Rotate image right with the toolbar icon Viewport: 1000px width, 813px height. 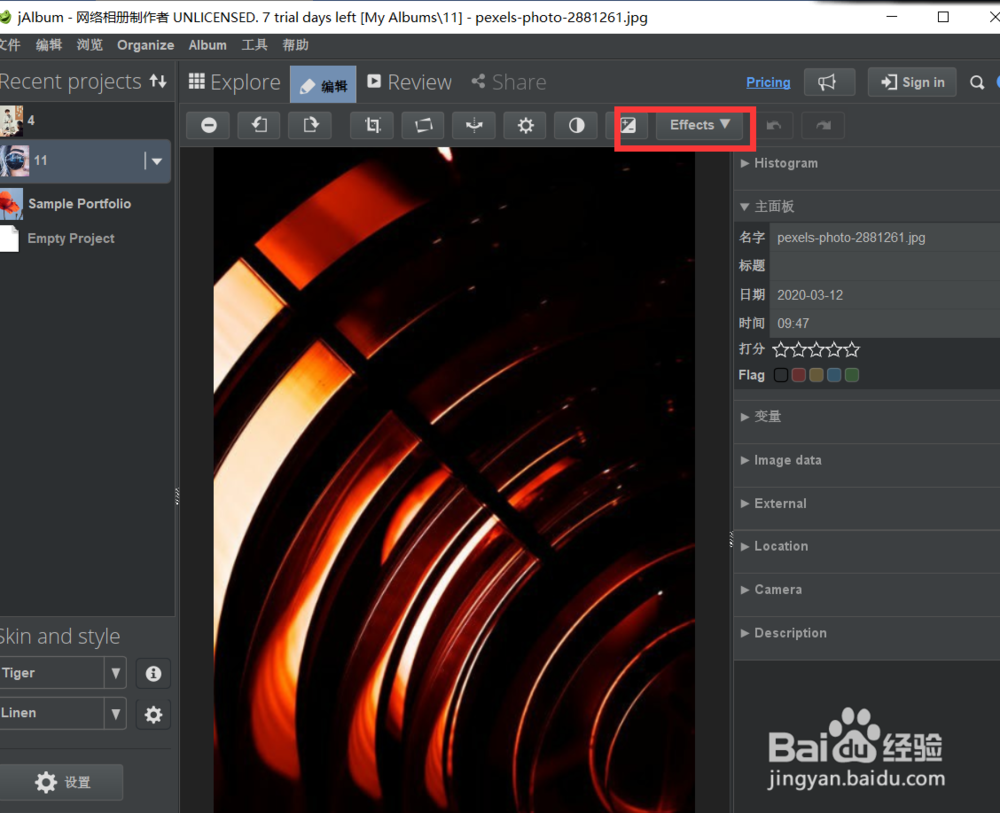tap(310, 125)
